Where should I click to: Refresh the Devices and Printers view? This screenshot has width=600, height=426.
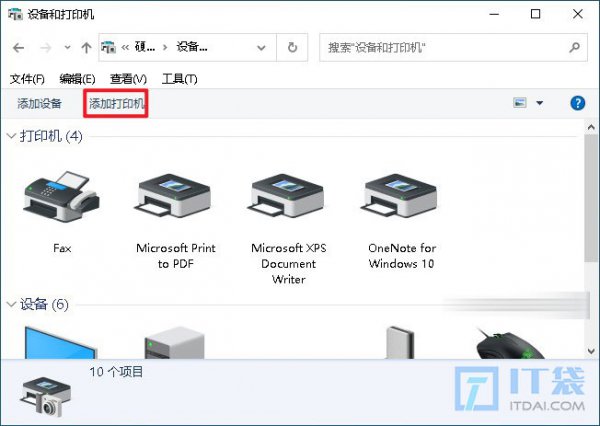(x=292, y=47)
